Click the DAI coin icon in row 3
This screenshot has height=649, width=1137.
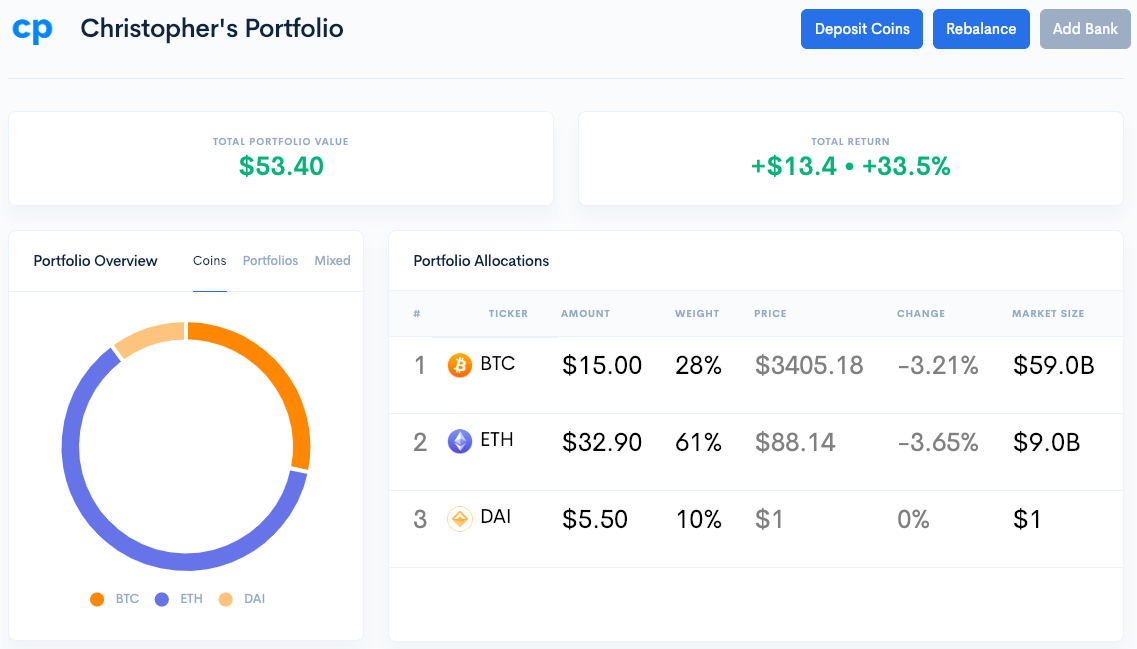pyautogui.click(x=459, y=518)
